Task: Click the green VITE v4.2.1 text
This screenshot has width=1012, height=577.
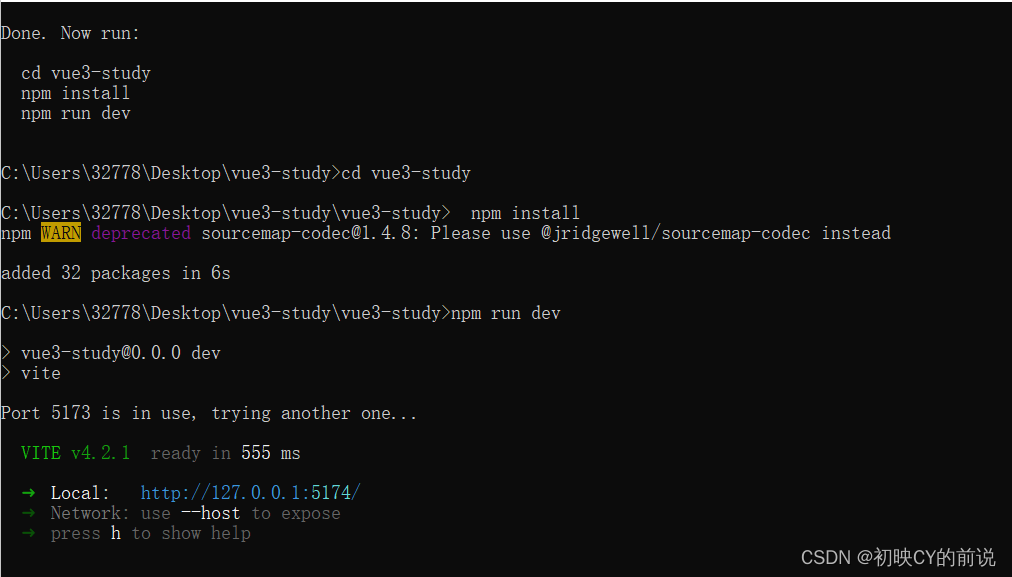Action: coord(76,453)
